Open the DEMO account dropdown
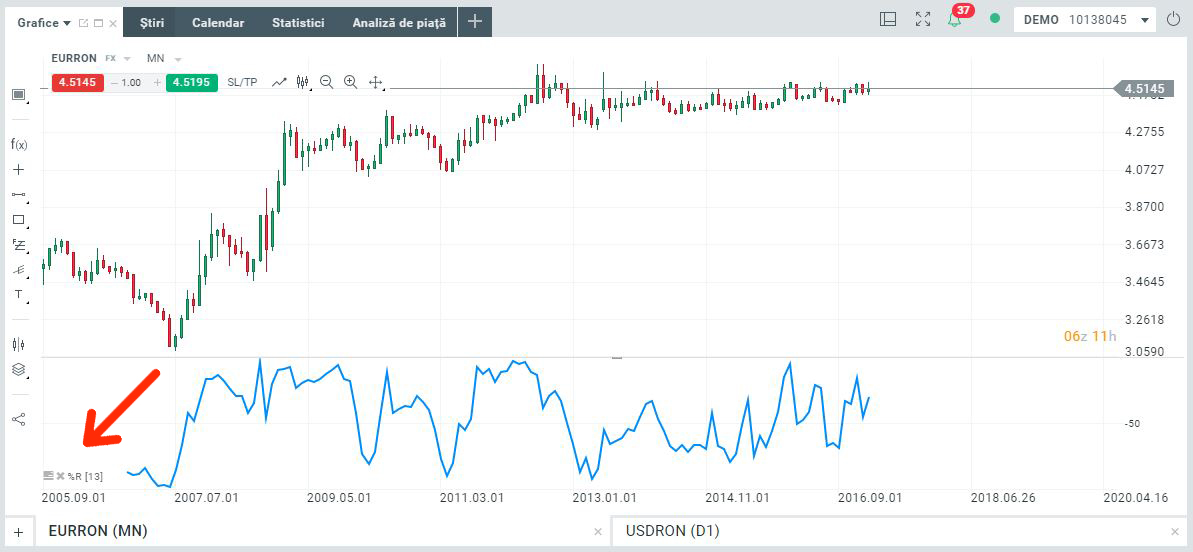Screen dimensions: 1193x552 click(1145, 20)
